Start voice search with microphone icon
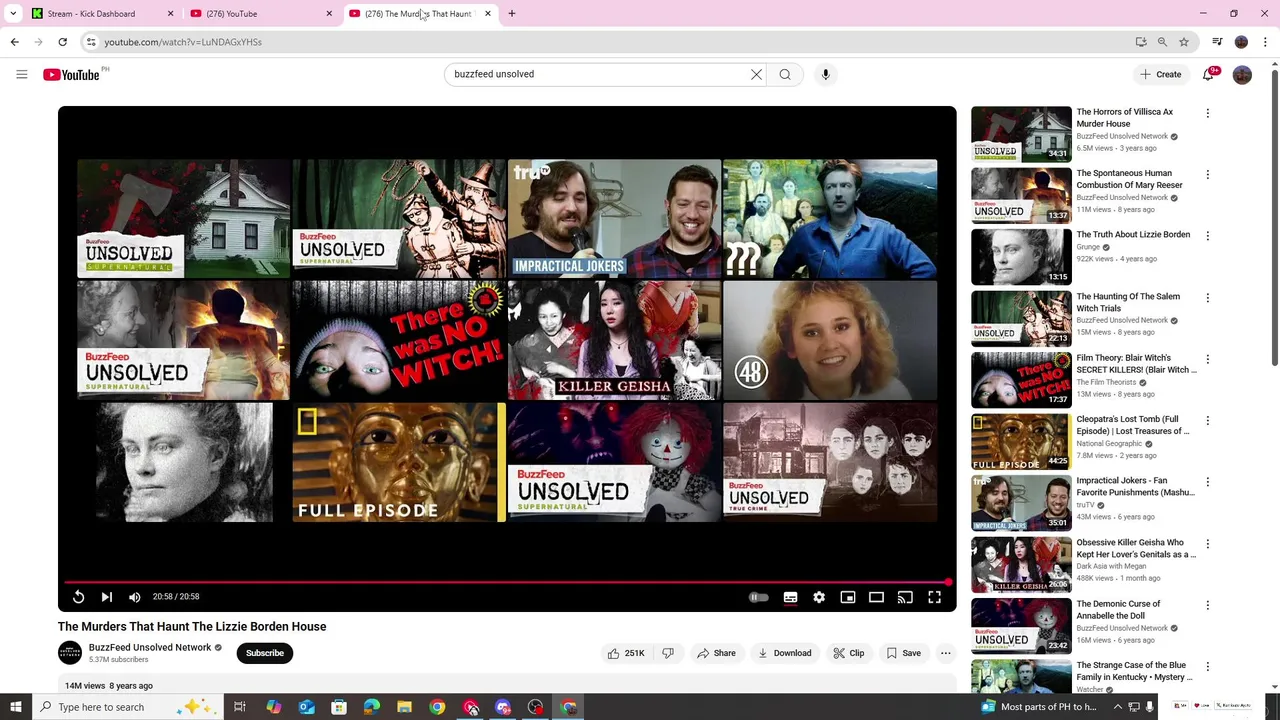Viewport: 1280px width, 720px height. coord(825,74)
